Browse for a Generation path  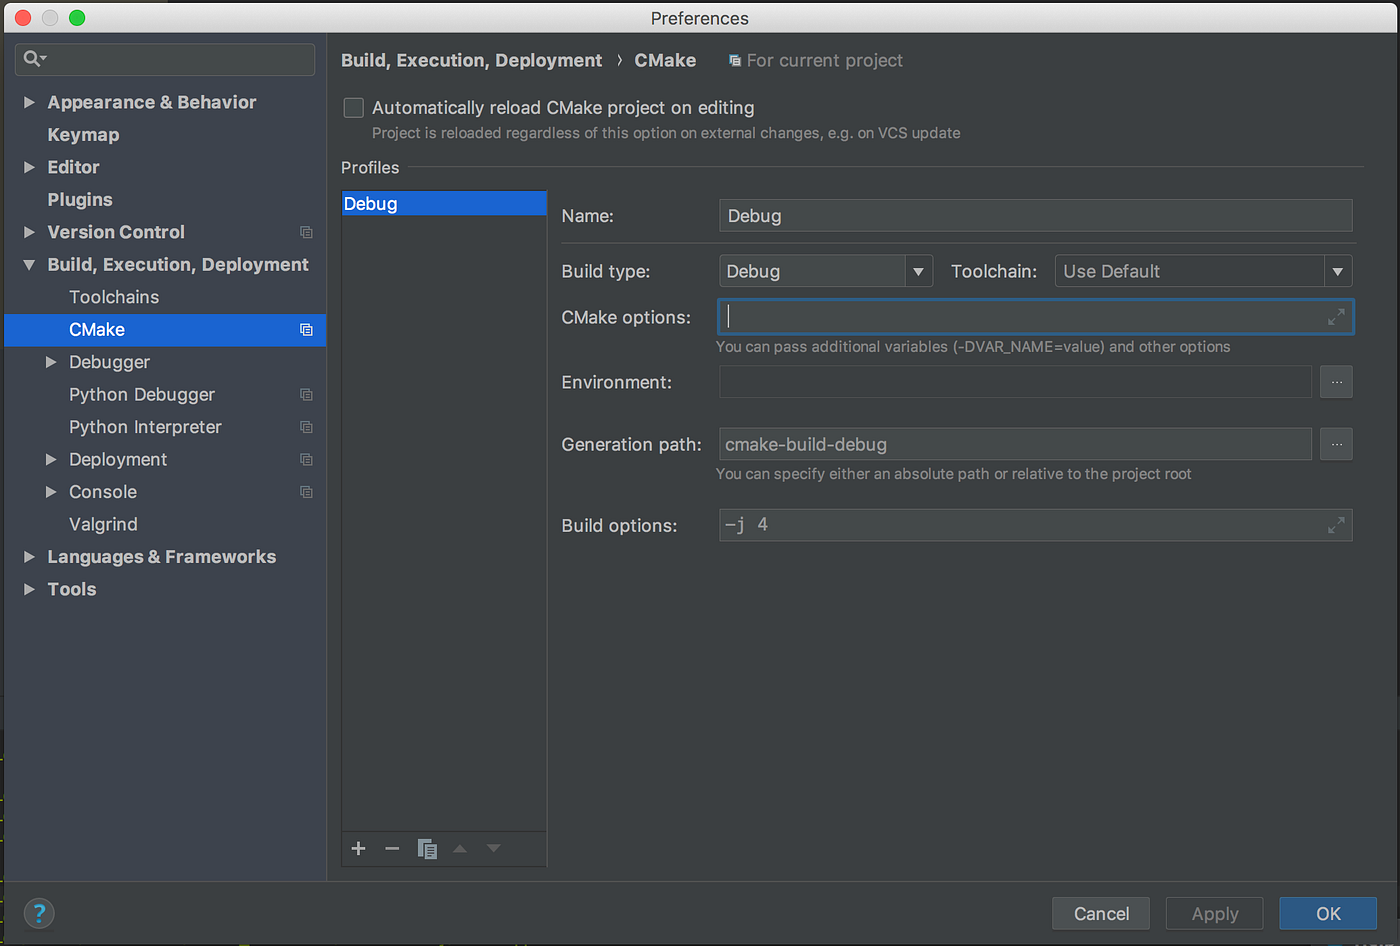pyautogui.click(x=1336, y=444)
